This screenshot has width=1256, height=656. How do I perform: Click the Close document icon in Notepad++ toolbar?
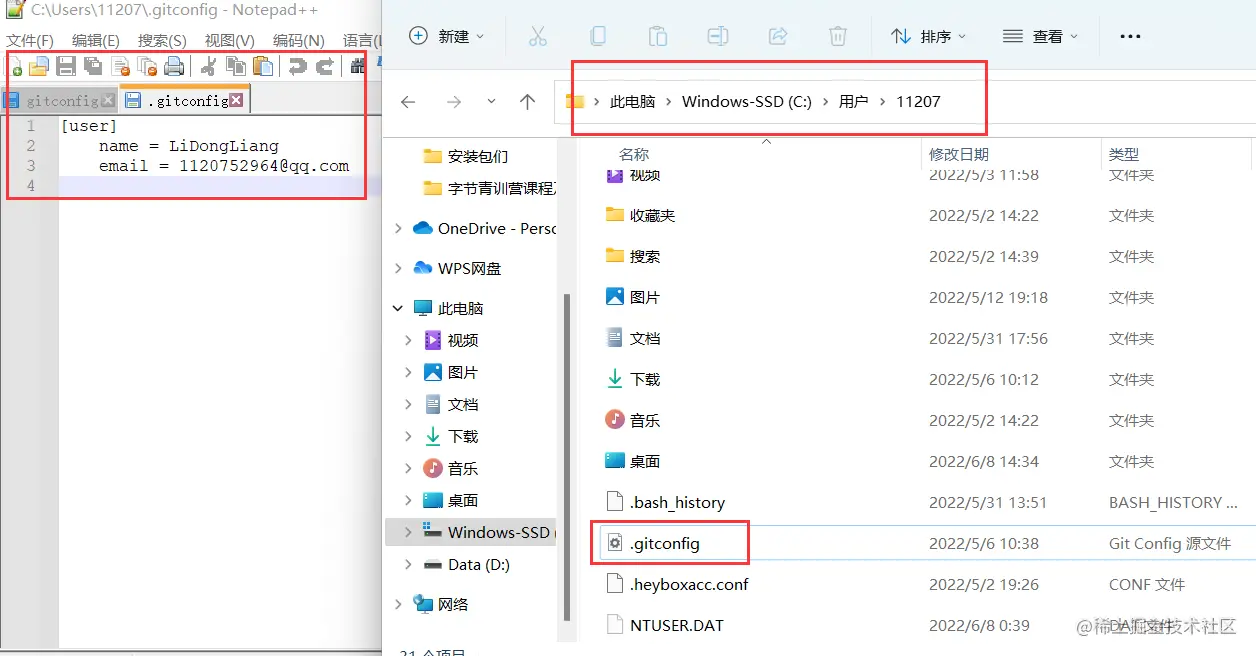[120, 67]
